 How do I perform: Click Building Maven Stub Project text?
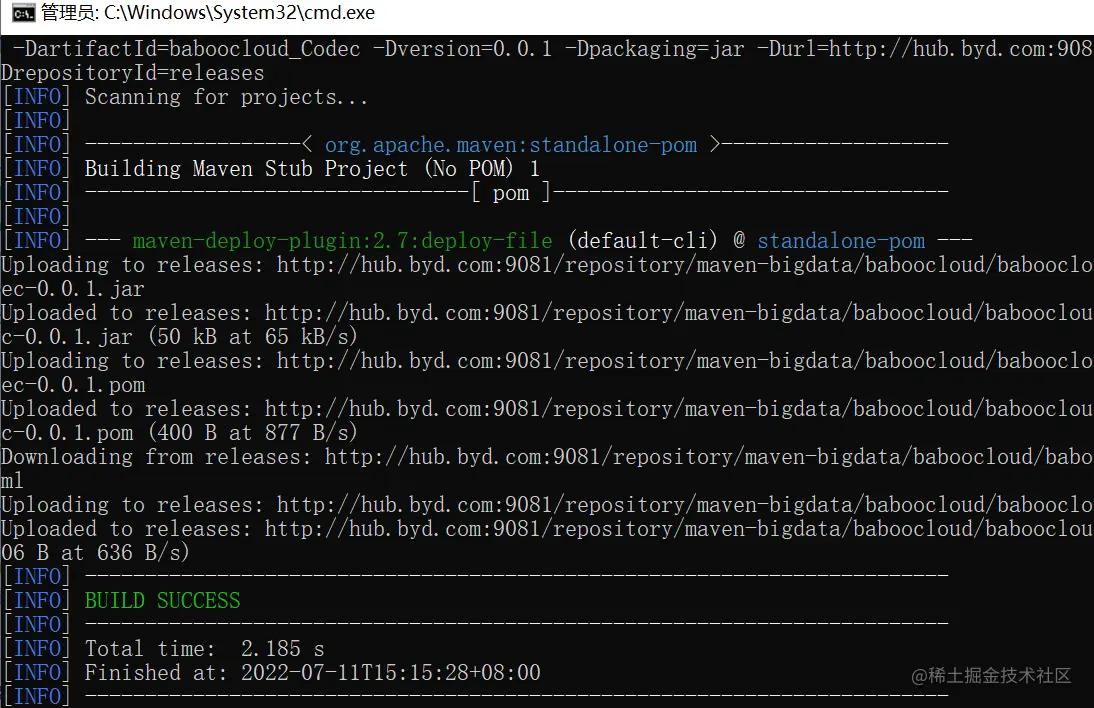coord(246,169)
